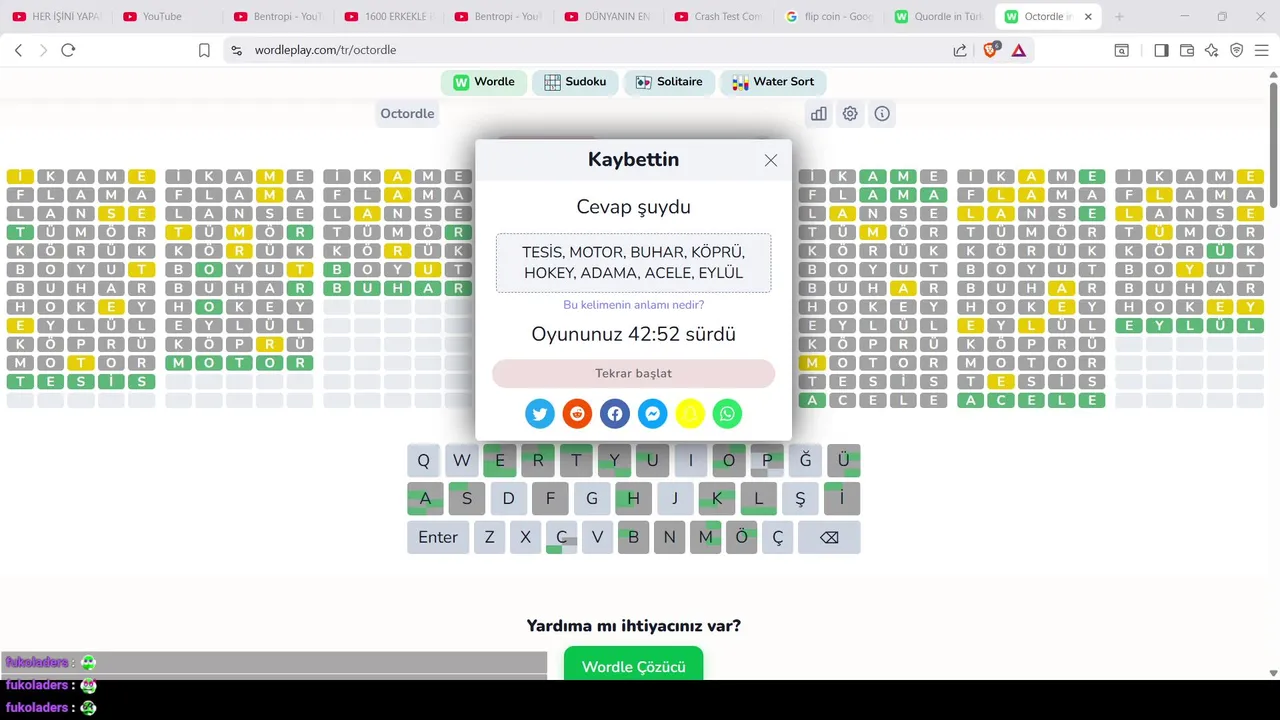The width and height of the screenshot is (1280, 720).
Task: Go back in browser history
Action: tap(18, 50)
